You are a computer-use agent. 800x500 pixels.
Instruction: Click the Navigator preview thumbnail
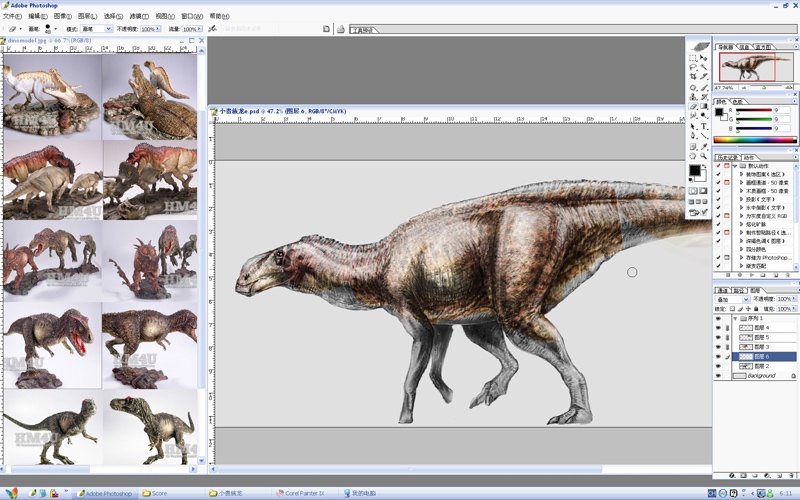[x=754, y=68]
